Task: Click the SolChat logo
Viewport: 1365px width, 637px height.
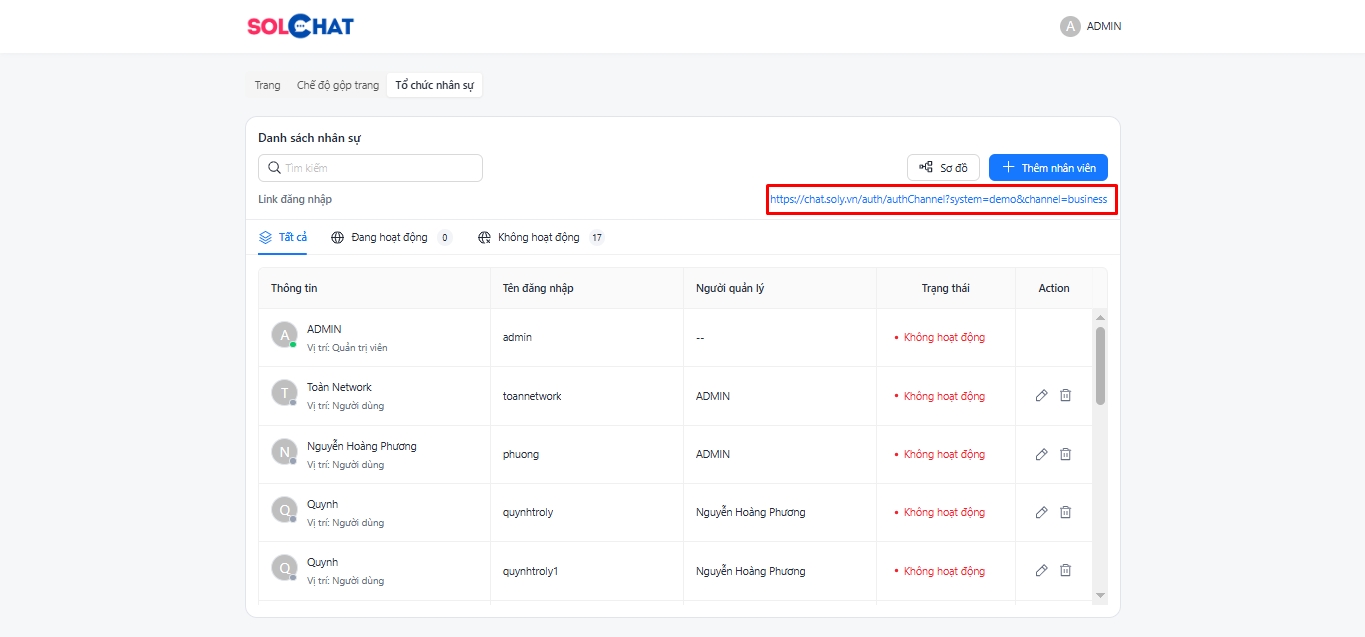Action: tap(300, 27)
